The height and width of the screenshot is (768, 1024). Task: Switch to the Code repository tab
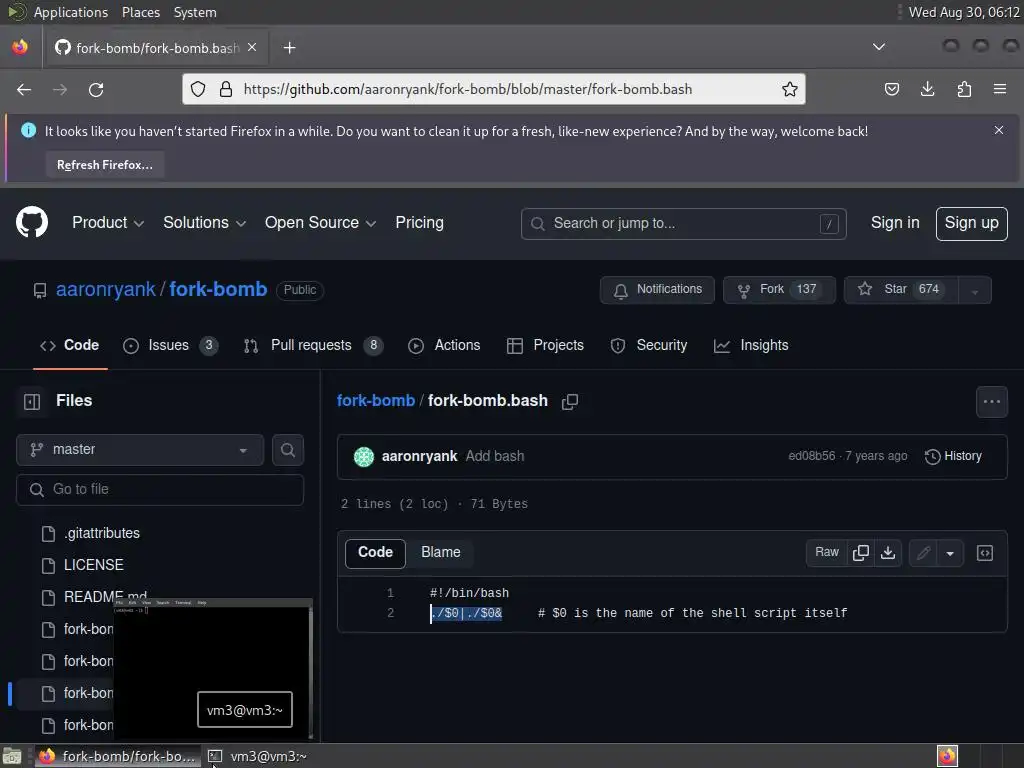point(70,345)
